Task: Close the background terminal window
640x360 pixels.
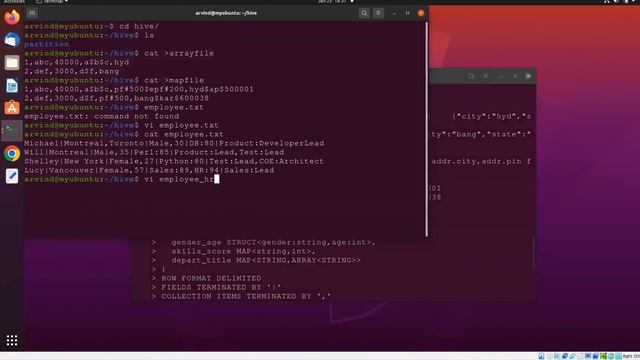Action: tap(529, 76)
